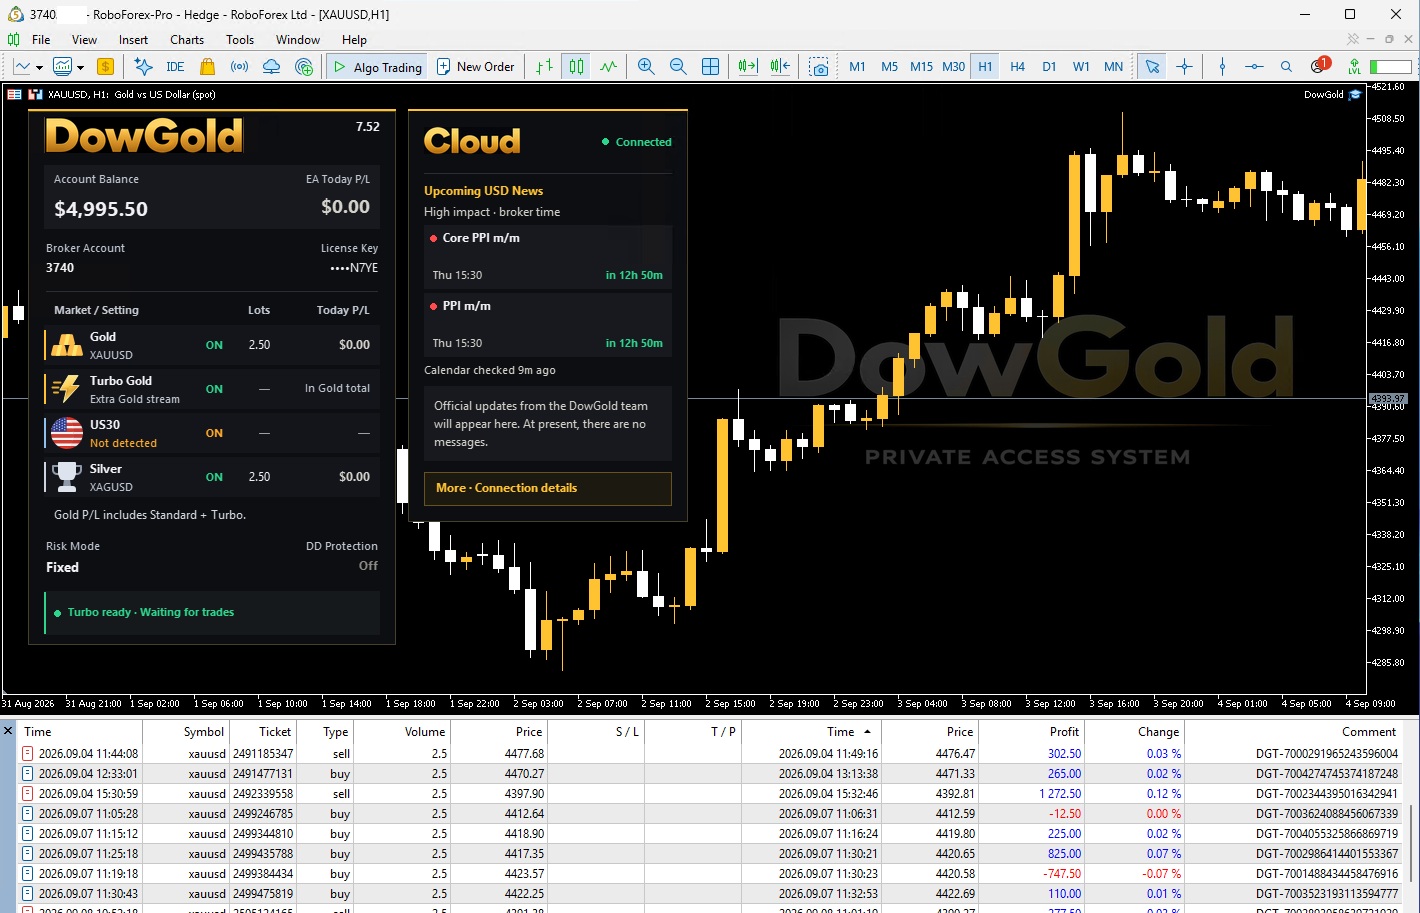Image resolution: width=1420 pixels, height=913 pixels.
Task: Open the chart profiles icon
Action: click(63, 67)
